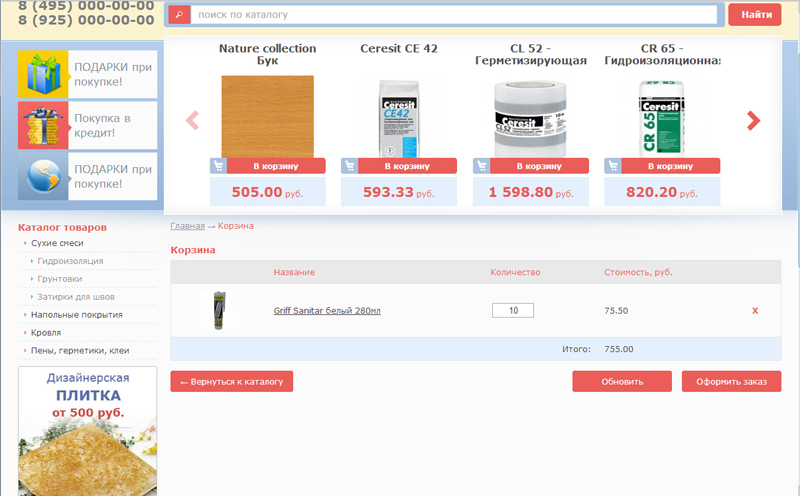Image resolution: width=800 pixels, height=496 pixels.
Task: Show next products with right carousel arrow
Action: [x=753, y=121]
